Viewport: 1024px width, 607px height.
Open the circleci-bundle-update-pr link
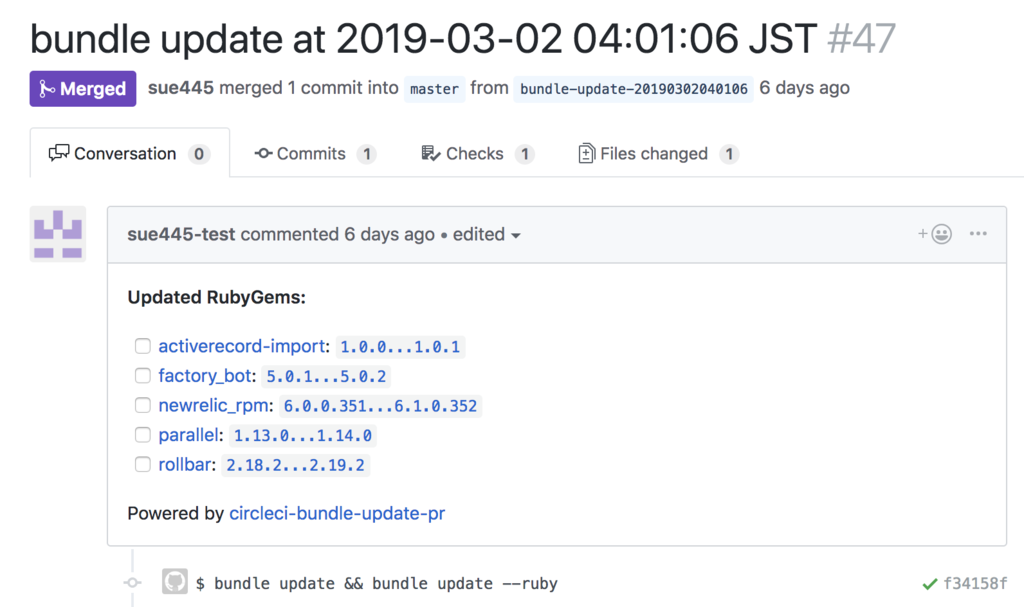(x=337, y=513)
